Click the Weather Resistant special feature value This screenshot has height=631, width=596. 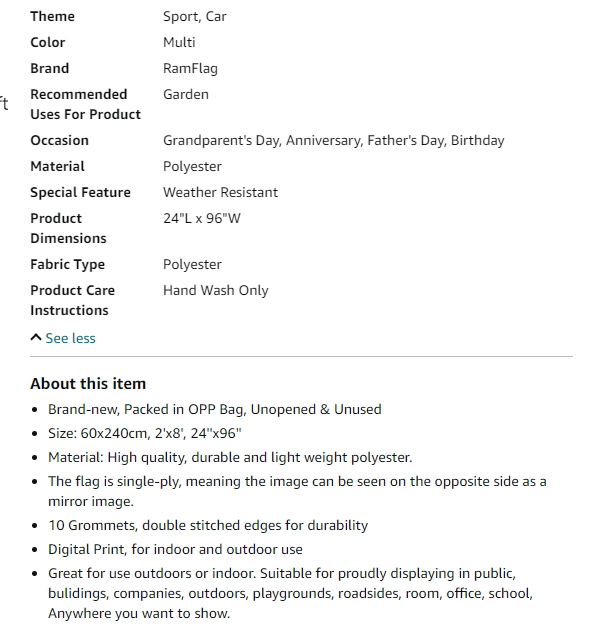(x=221, y=192)
